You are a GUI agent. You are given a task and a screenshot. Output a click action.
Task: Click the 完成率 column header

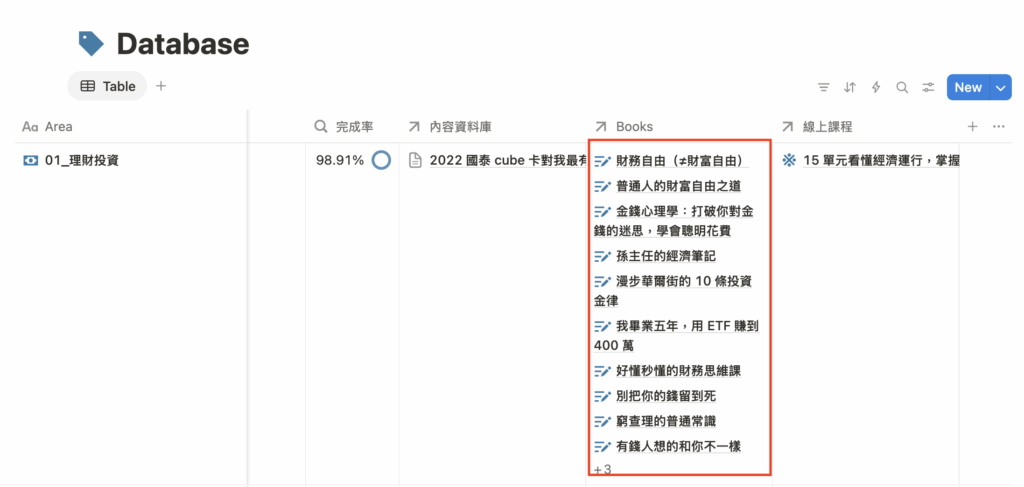[354, 127]
